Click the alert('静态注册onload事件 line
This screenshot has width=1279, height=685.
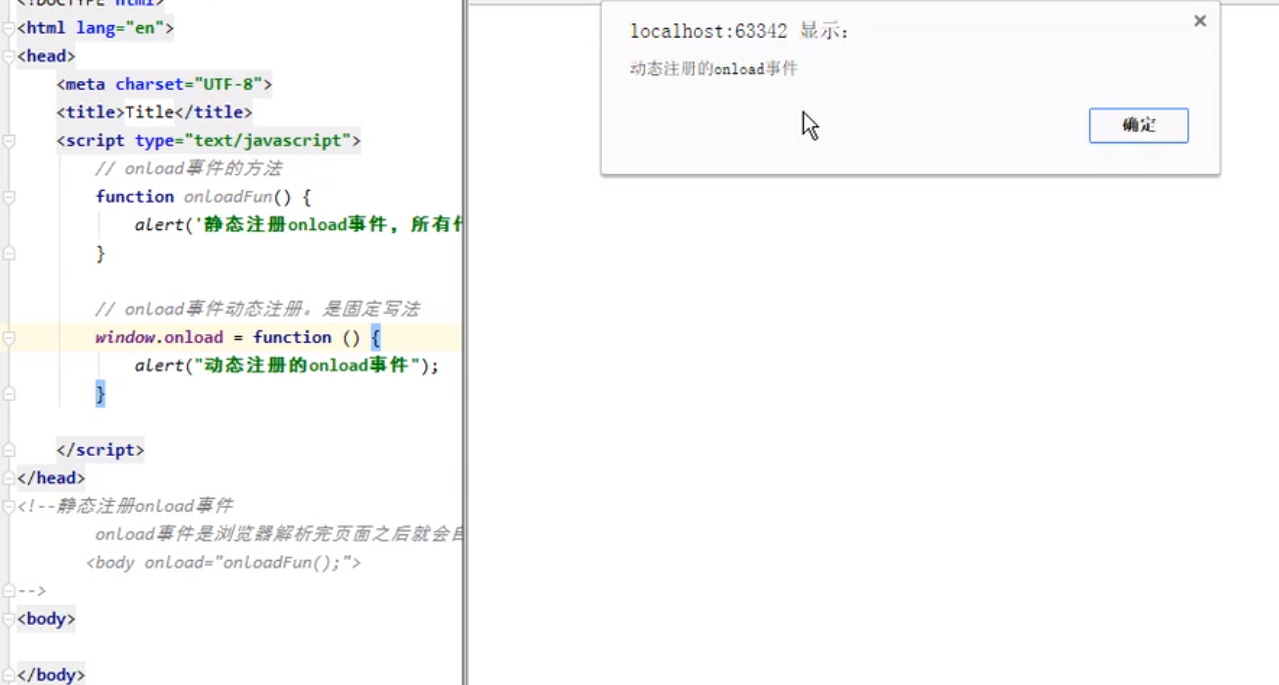click(298, 225)
